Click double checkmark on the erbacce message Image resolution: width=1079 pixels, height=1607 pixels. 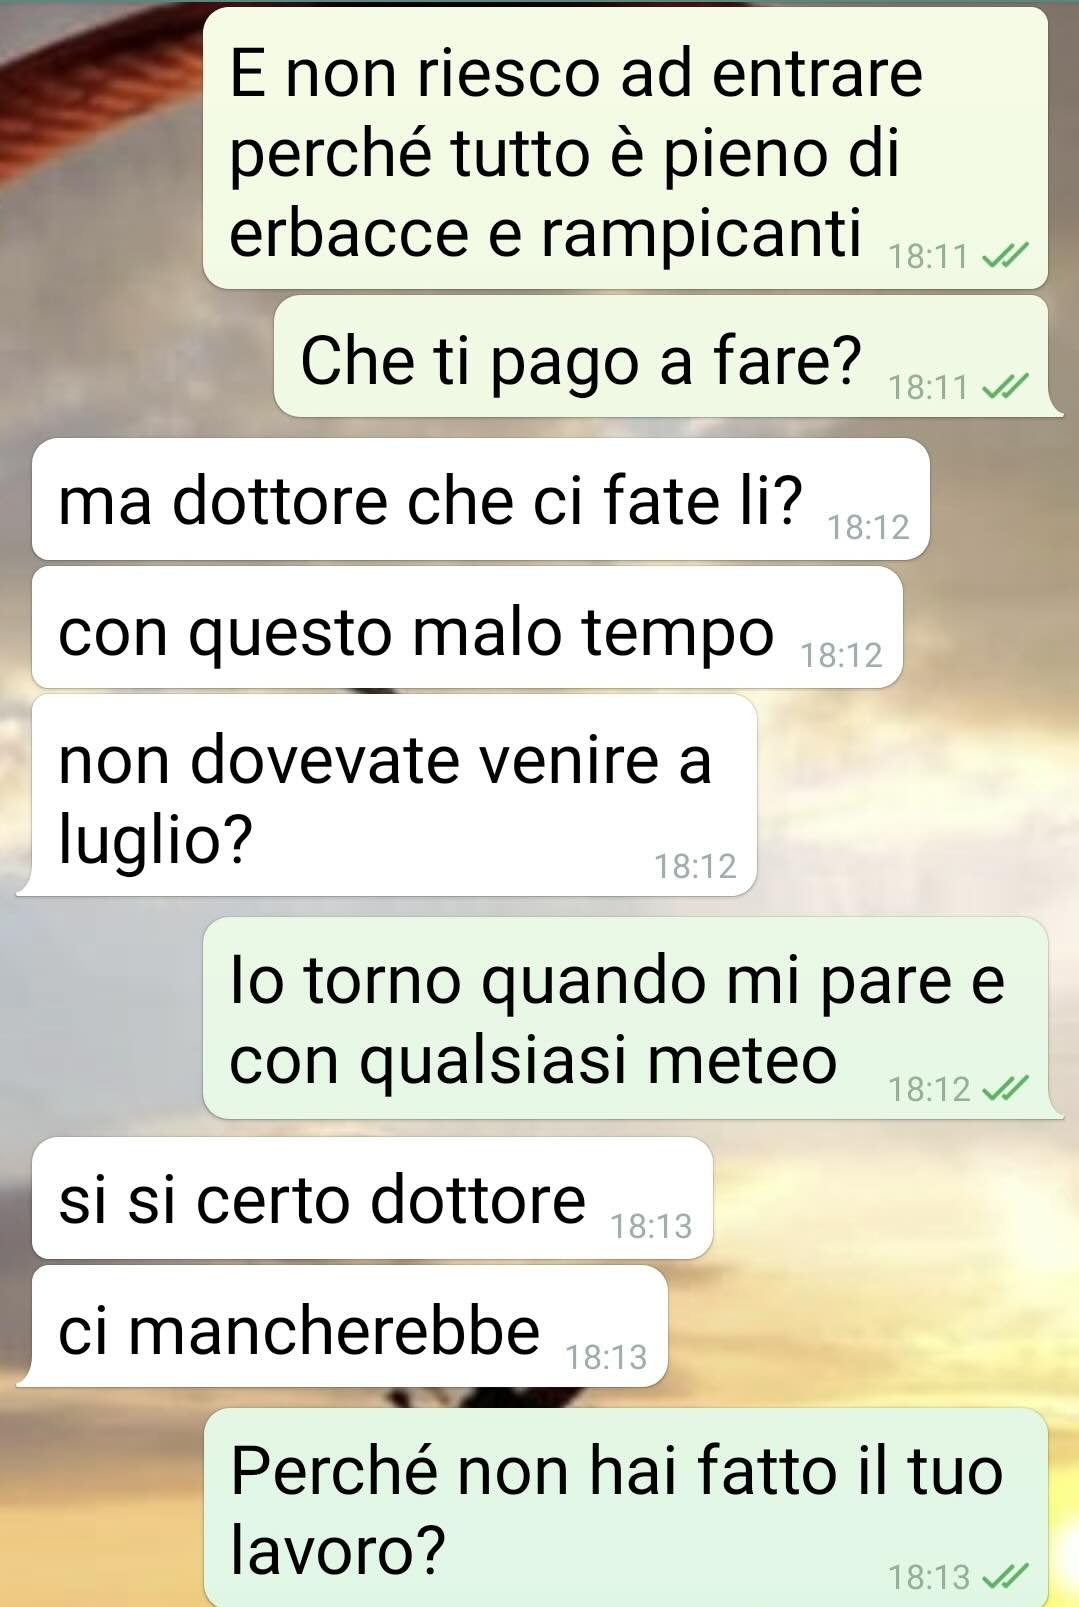click(1005, 258)
